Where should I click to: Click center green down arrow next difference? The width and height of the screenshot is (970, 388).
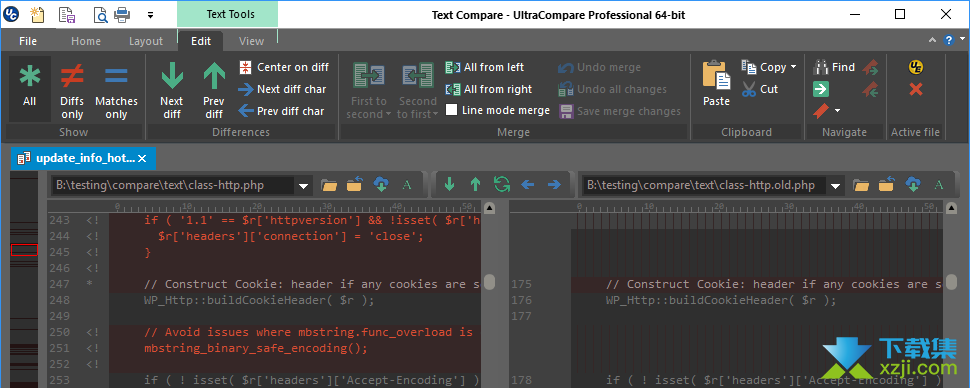click(x=450, y=184)
